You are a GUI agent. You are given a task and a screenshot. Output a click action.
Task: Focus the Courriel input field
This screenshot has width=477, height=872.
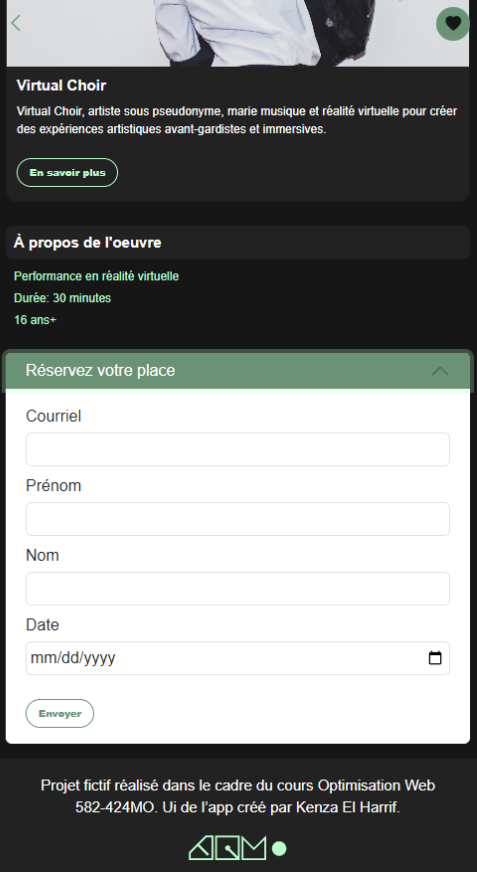coord(237,449)
